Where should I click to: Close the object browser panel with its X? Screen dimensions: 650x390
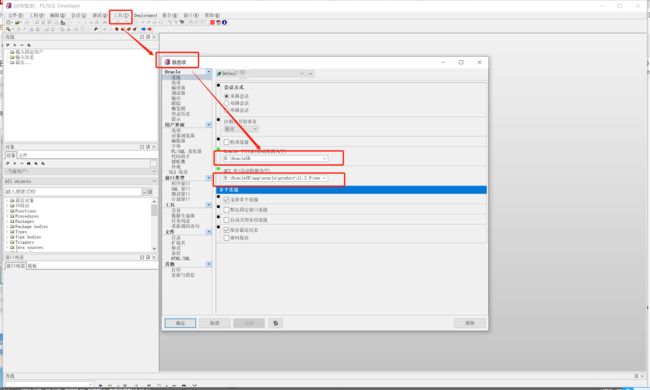coord(154,147)
